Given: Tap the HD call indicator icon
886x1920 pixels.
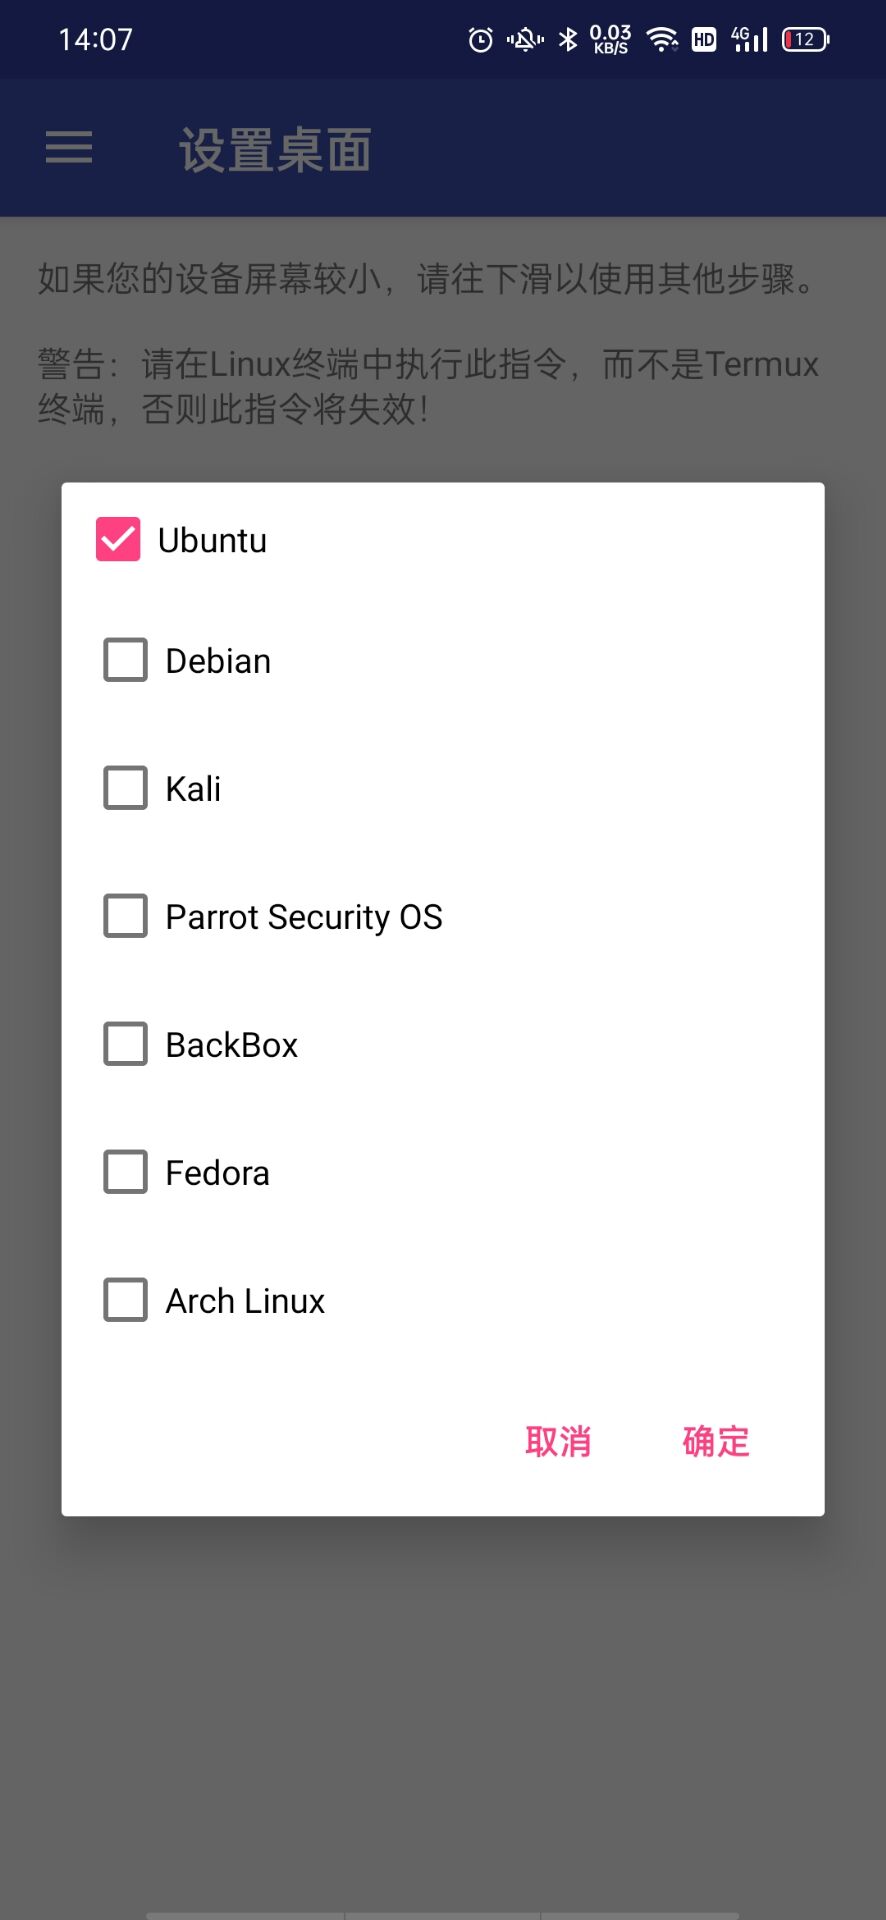Looking at the screenshot, I should (704, 40).
